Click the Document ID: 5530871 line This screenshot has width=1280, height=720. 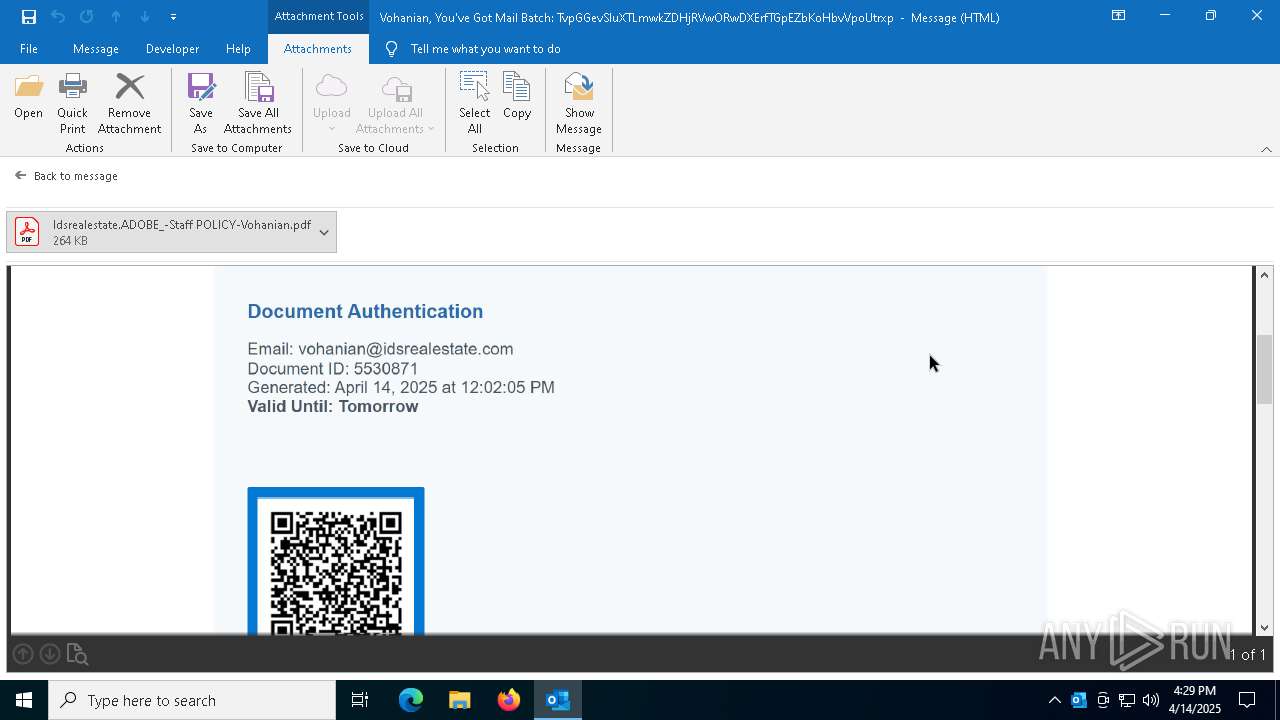[333, 368]
